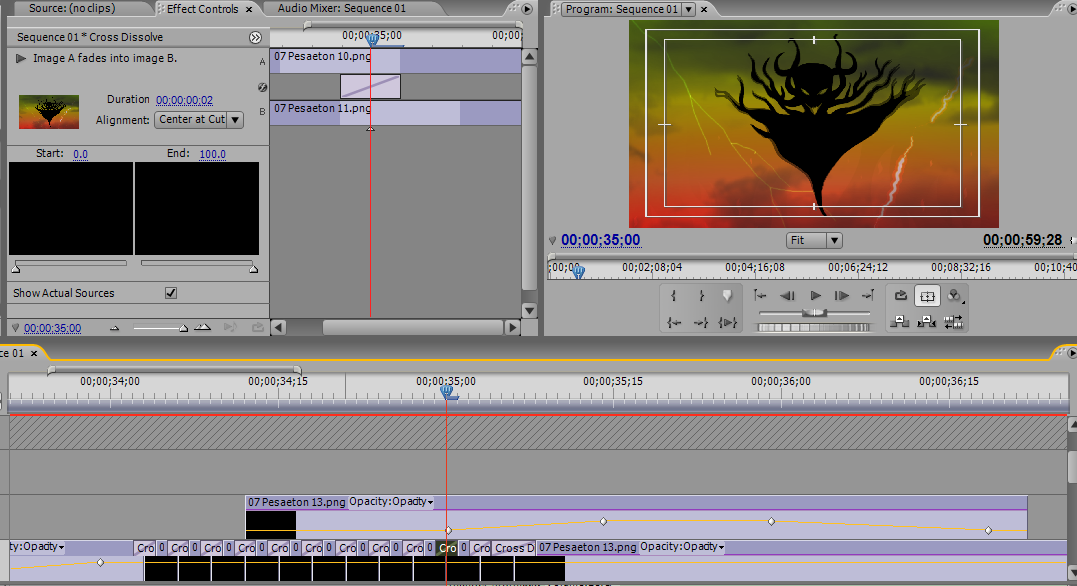
Task: Toggle the Safe Margins button
Action: (927, 296)
